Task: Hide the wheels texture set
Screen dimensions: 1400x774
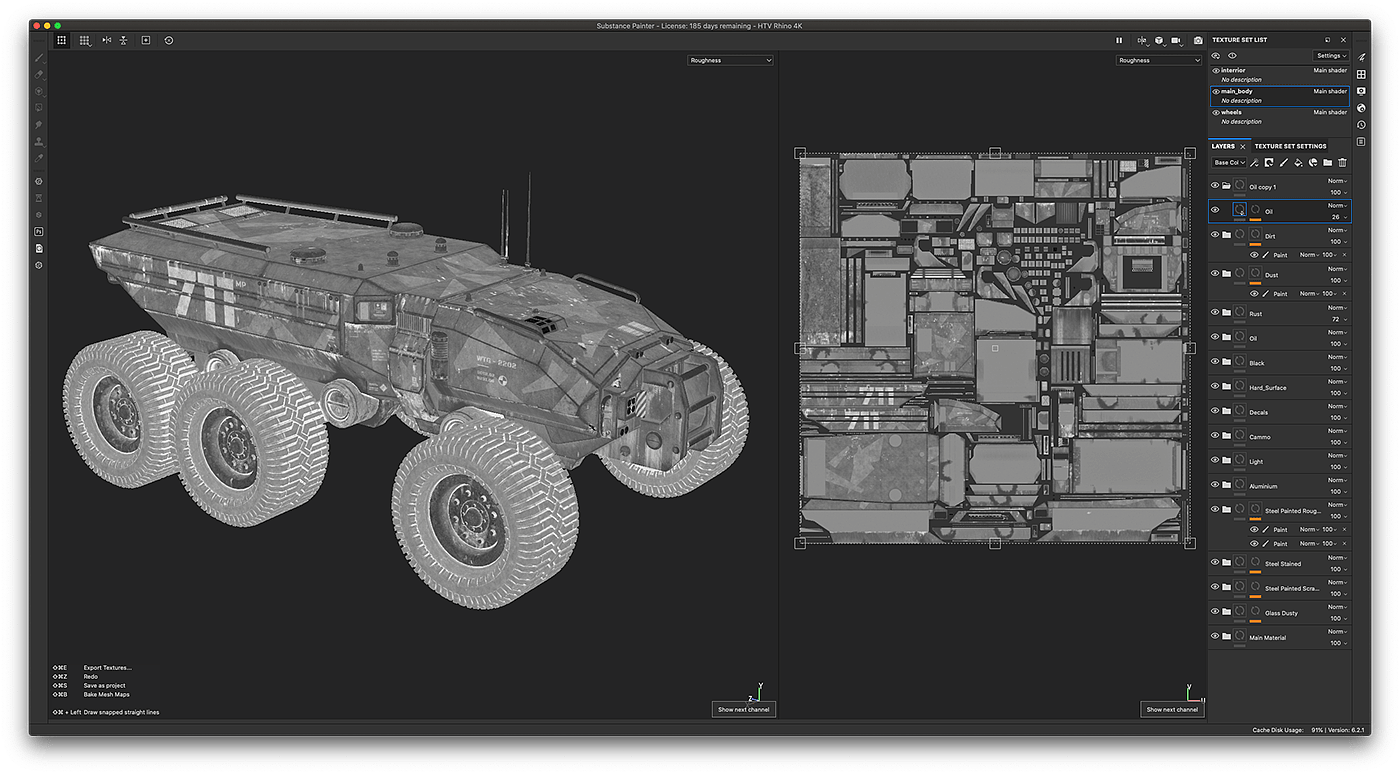Action: pyautogui.click(x=1216, y=112)
